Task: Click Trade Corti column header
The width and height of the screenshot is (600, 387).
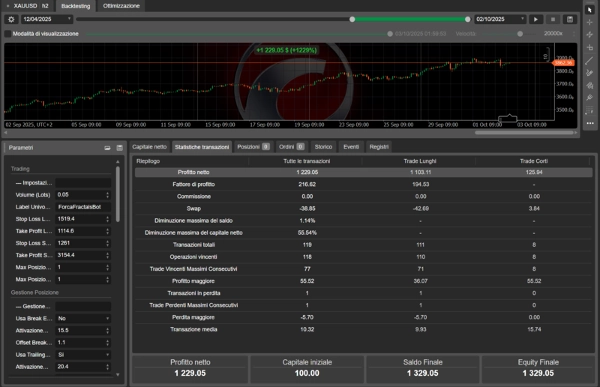Action: point(534,161)
